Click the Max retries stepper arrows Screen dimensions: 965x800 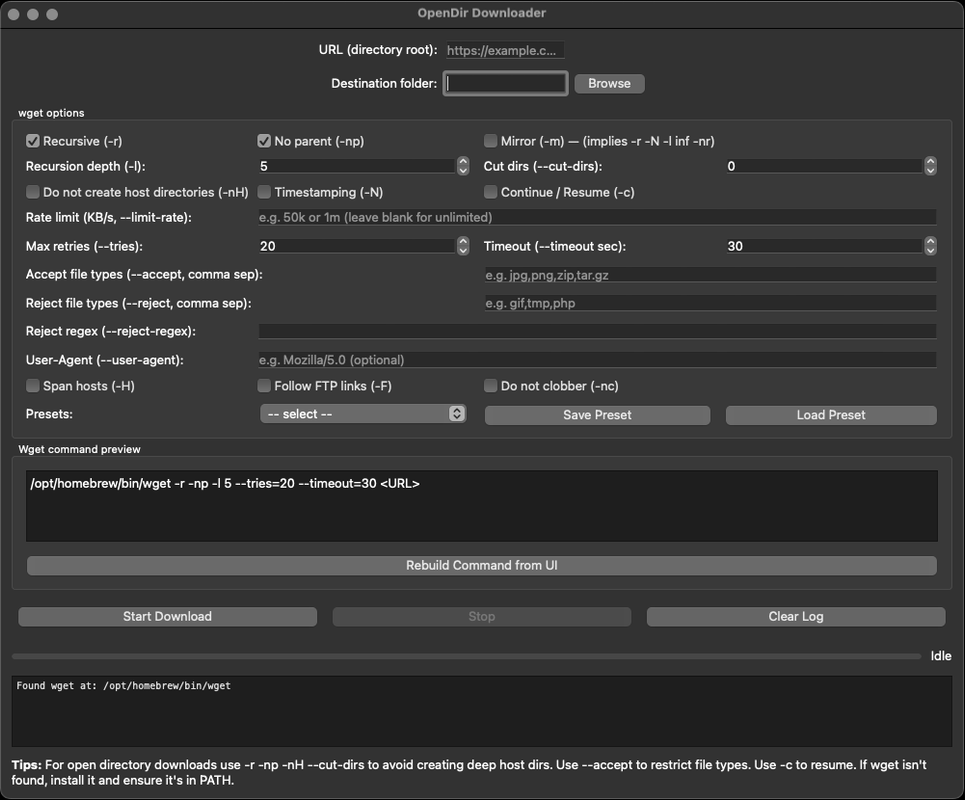[463, 246]
